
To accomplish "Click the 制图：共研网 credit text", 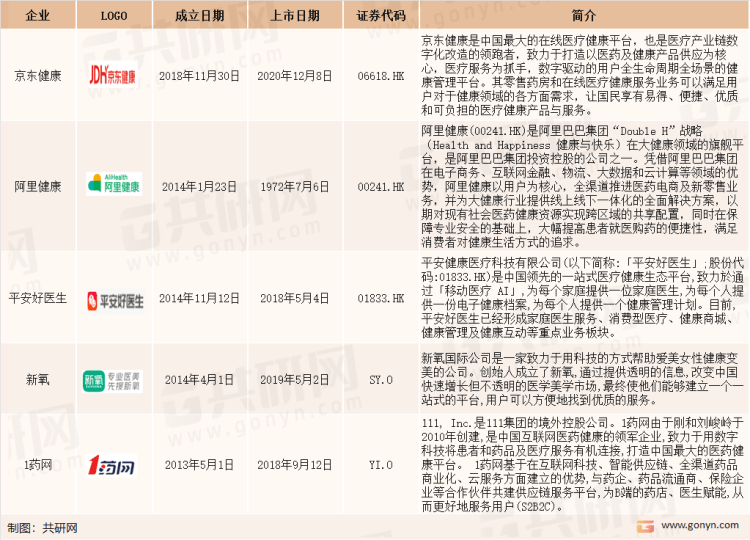I will coord(42,528).
